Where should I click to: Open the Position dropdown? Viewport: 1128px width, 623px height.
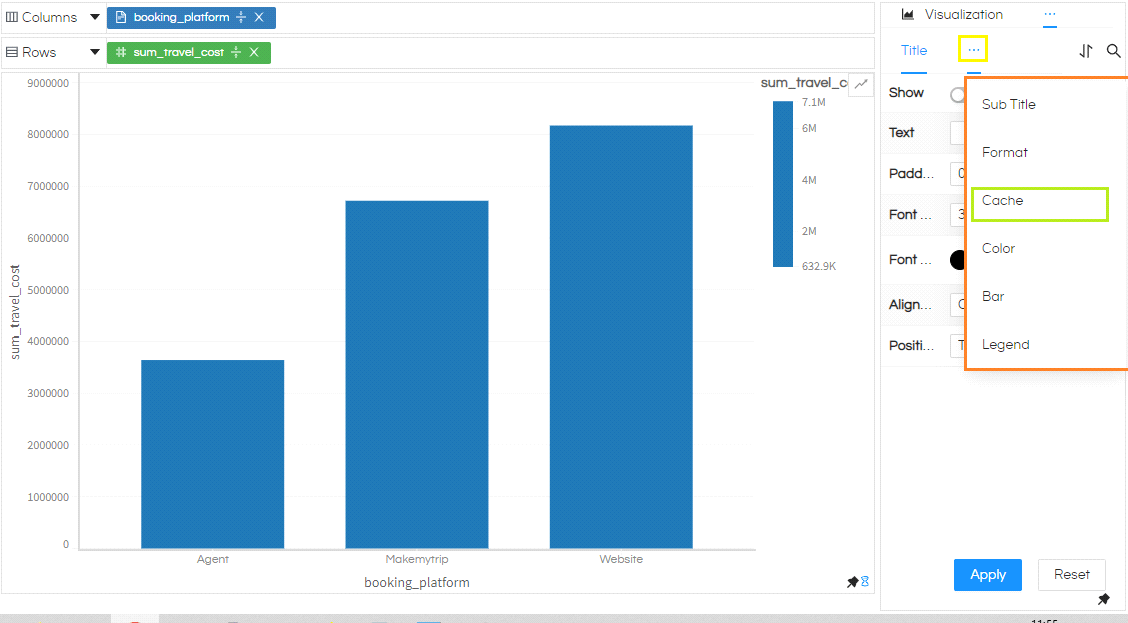tap(958, 345)
